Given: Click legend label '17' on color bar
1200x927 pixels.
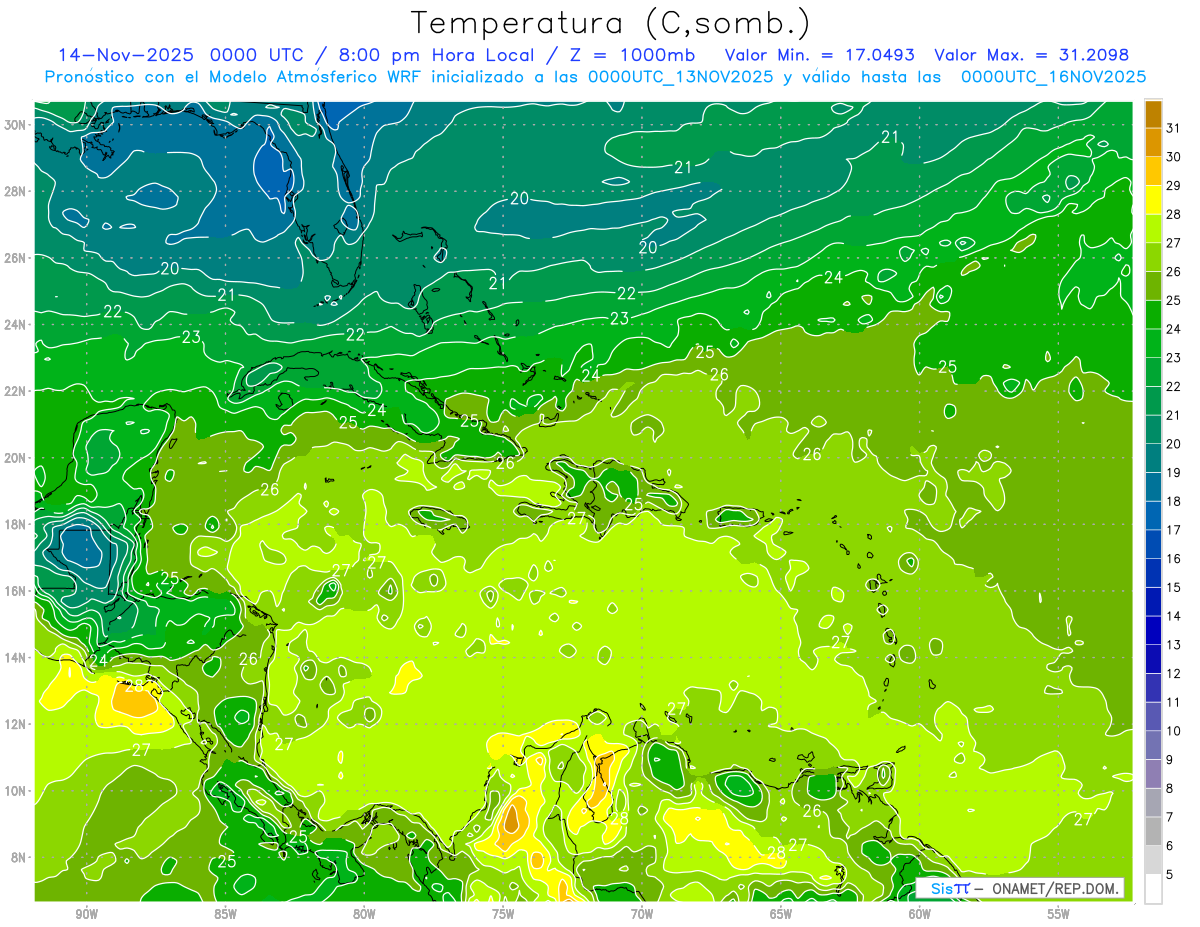Looking at the screenshot, I should tap(1174, 530).
